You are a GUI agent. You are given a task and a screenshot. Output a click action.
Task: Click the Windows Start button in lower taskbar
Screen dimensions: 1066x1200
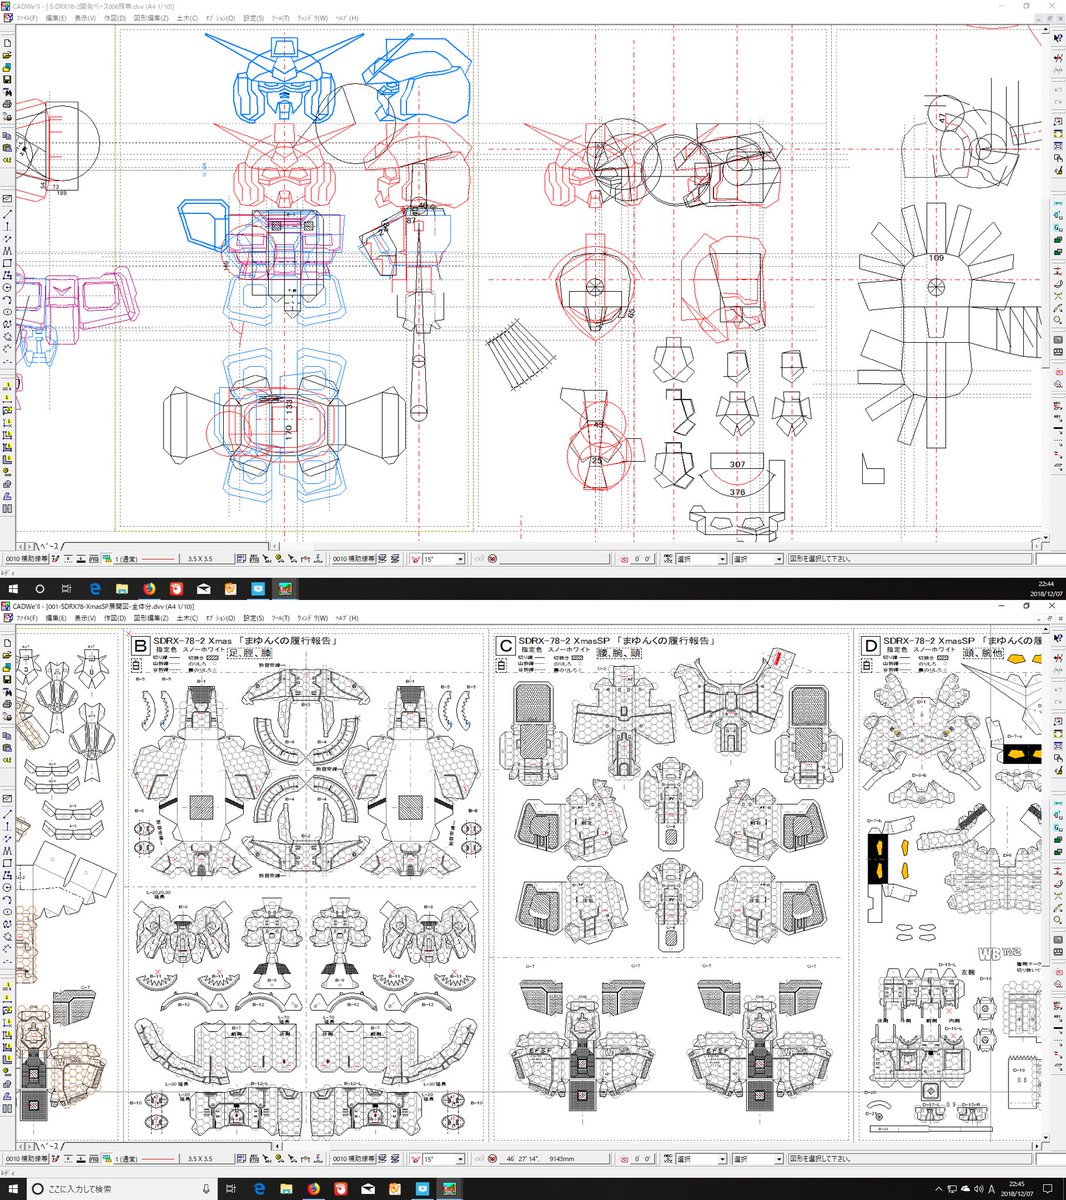click(12, 1189)
